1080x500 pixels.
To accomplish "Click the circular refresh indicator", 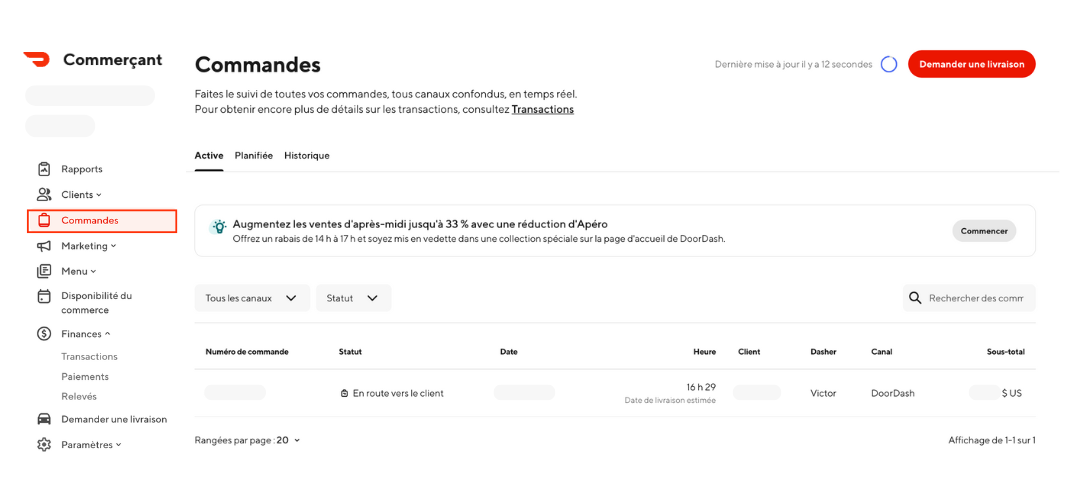I will [x=889, y=64].
